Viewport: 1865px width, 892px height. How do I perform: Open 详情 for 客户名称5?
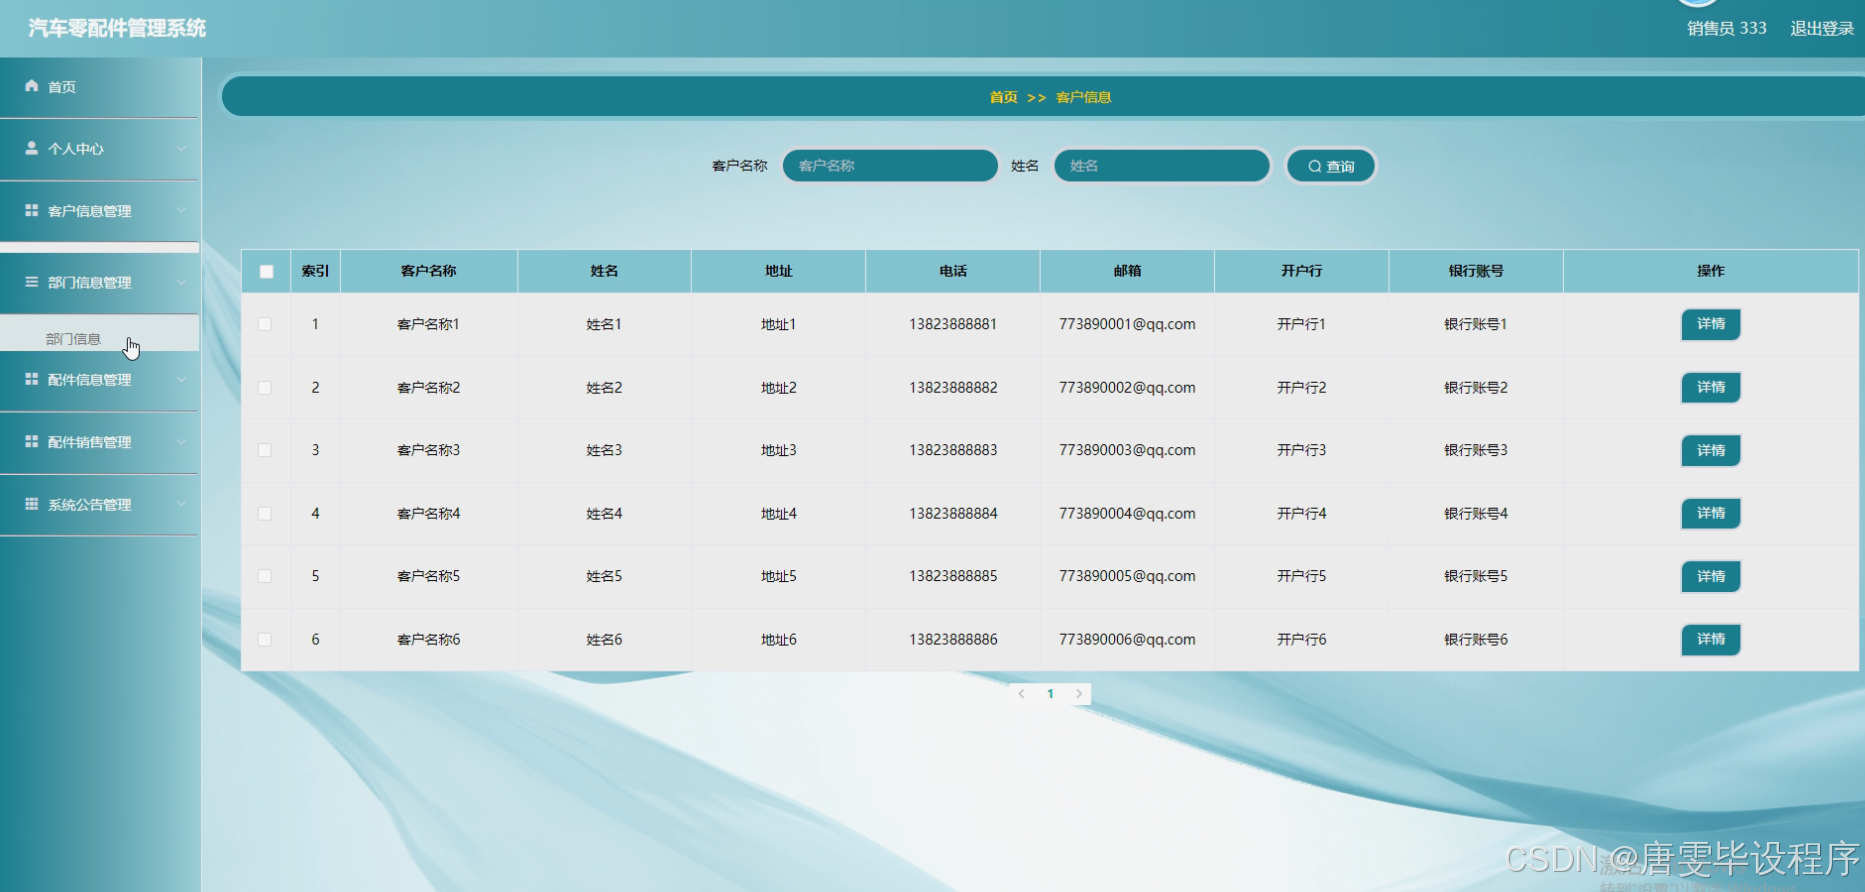coord(1711,576)
